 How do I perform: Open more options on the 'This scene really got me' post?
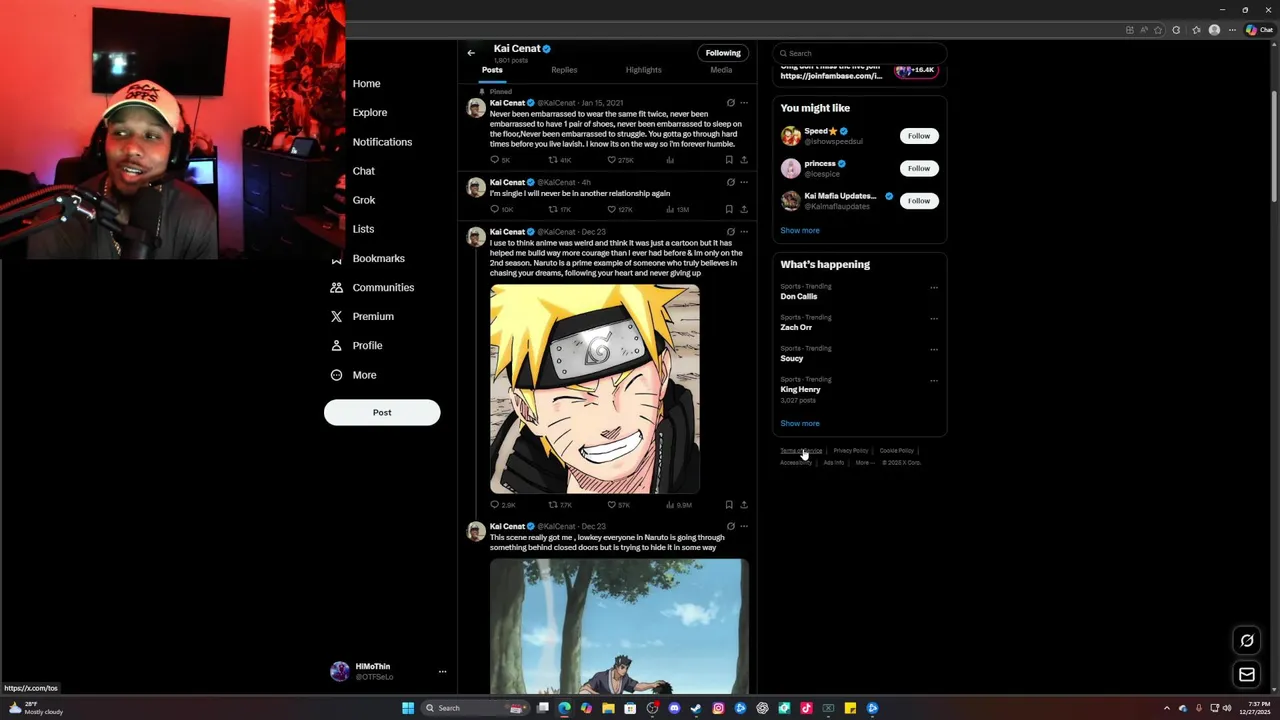[743, 526]
